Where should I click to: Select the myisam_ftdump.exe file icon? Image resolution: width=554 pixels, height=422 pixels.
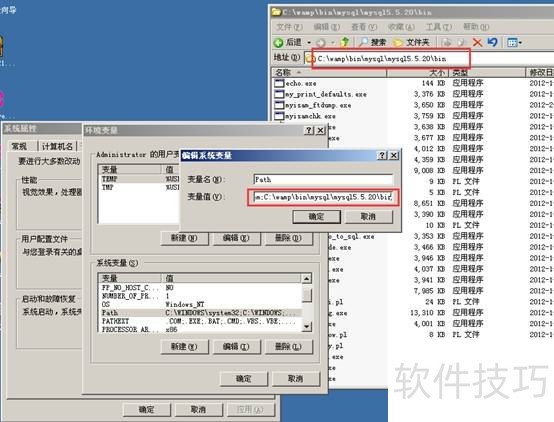279,105
